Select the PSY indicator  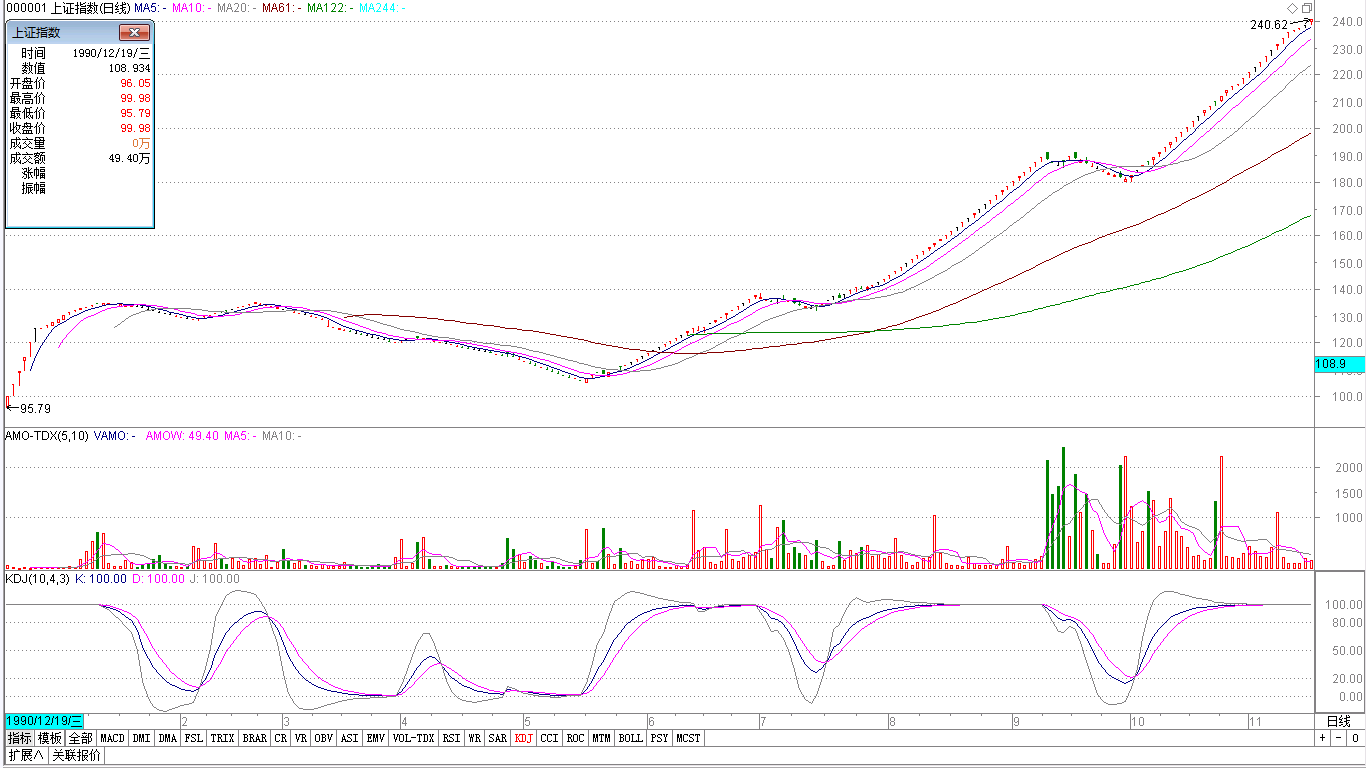(659, 738)
